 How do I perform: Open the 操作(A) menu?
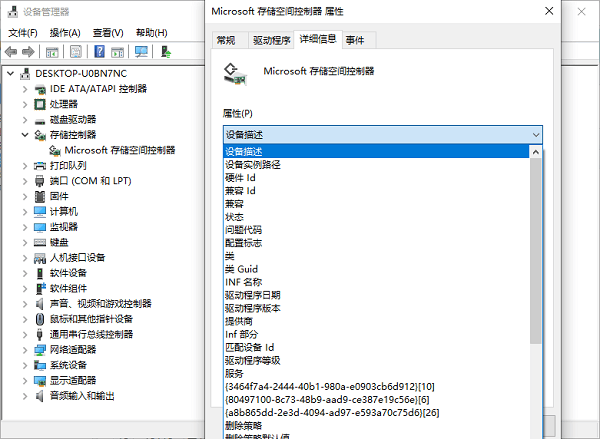tap(65, 33)
